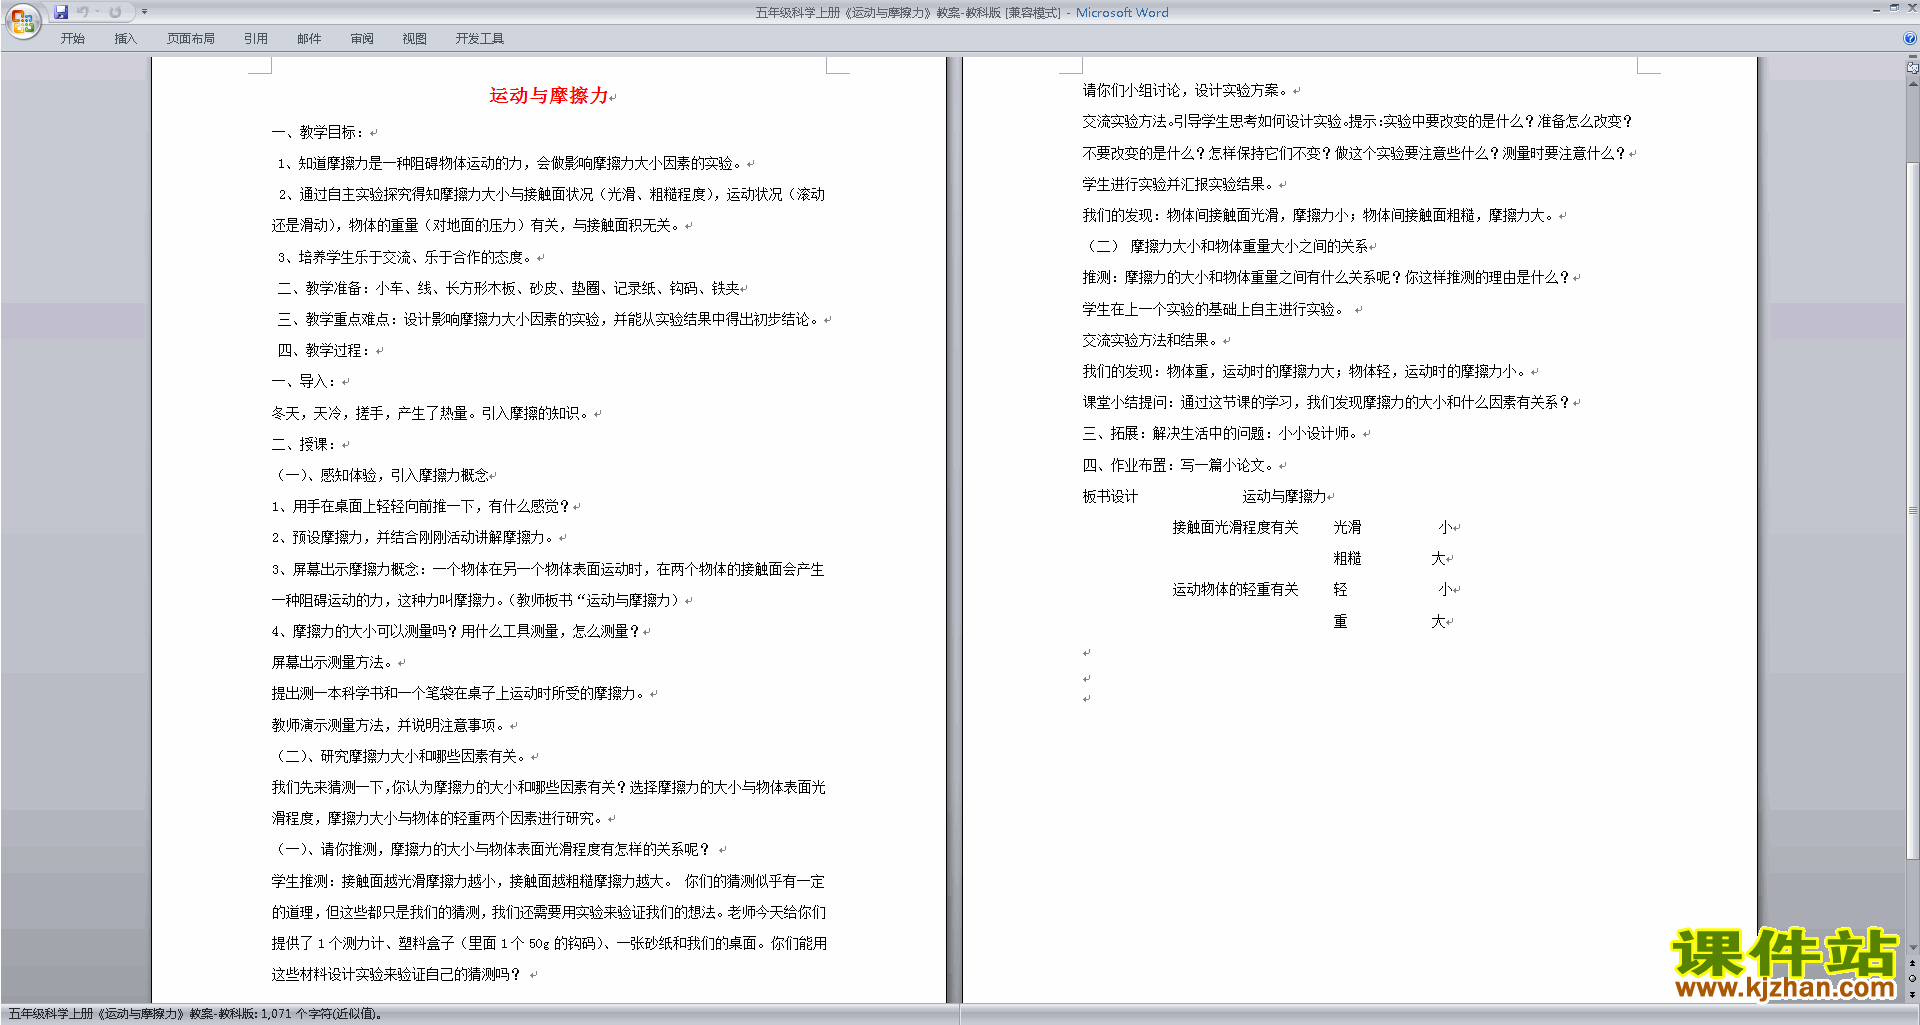
Task: Switch to 引用 ribbon tab
Action: [x=256, y=38]
